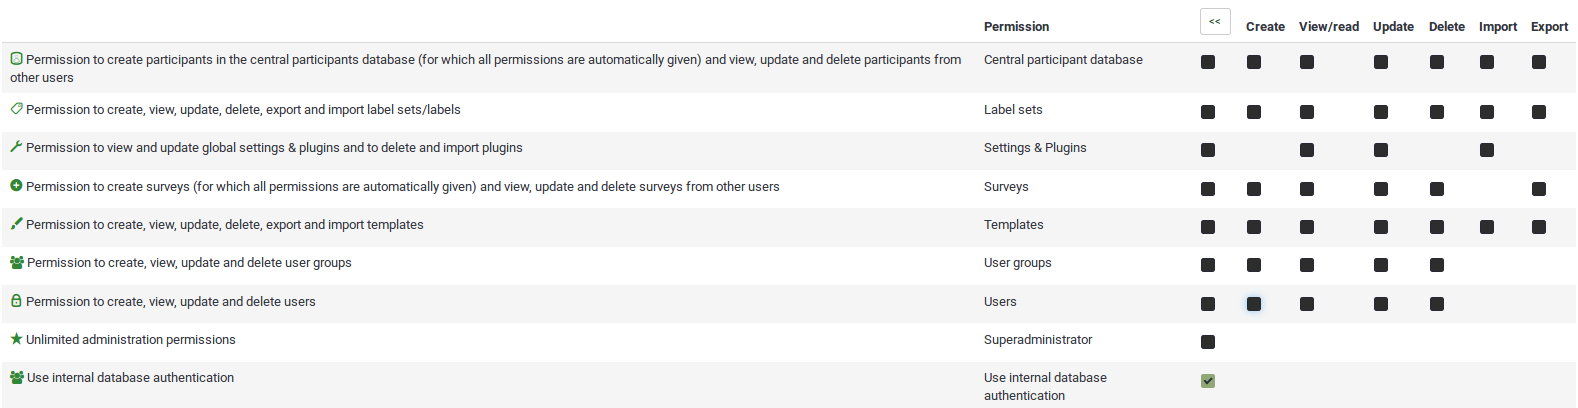Click the Surveys plus circle icon

[x=16, y=186]
